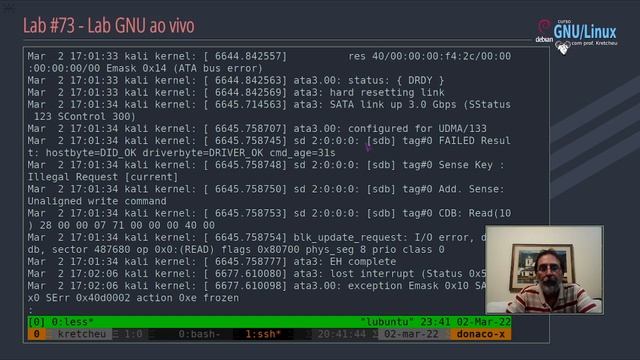Click the '[0]' session label in green bar

point(36,322)
